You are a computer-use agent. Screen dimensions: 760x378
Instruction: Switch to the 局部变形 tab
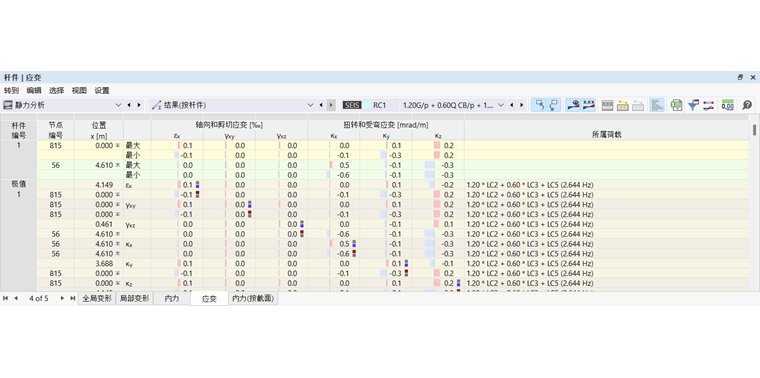pyautogui.click(x=135, y=299)
